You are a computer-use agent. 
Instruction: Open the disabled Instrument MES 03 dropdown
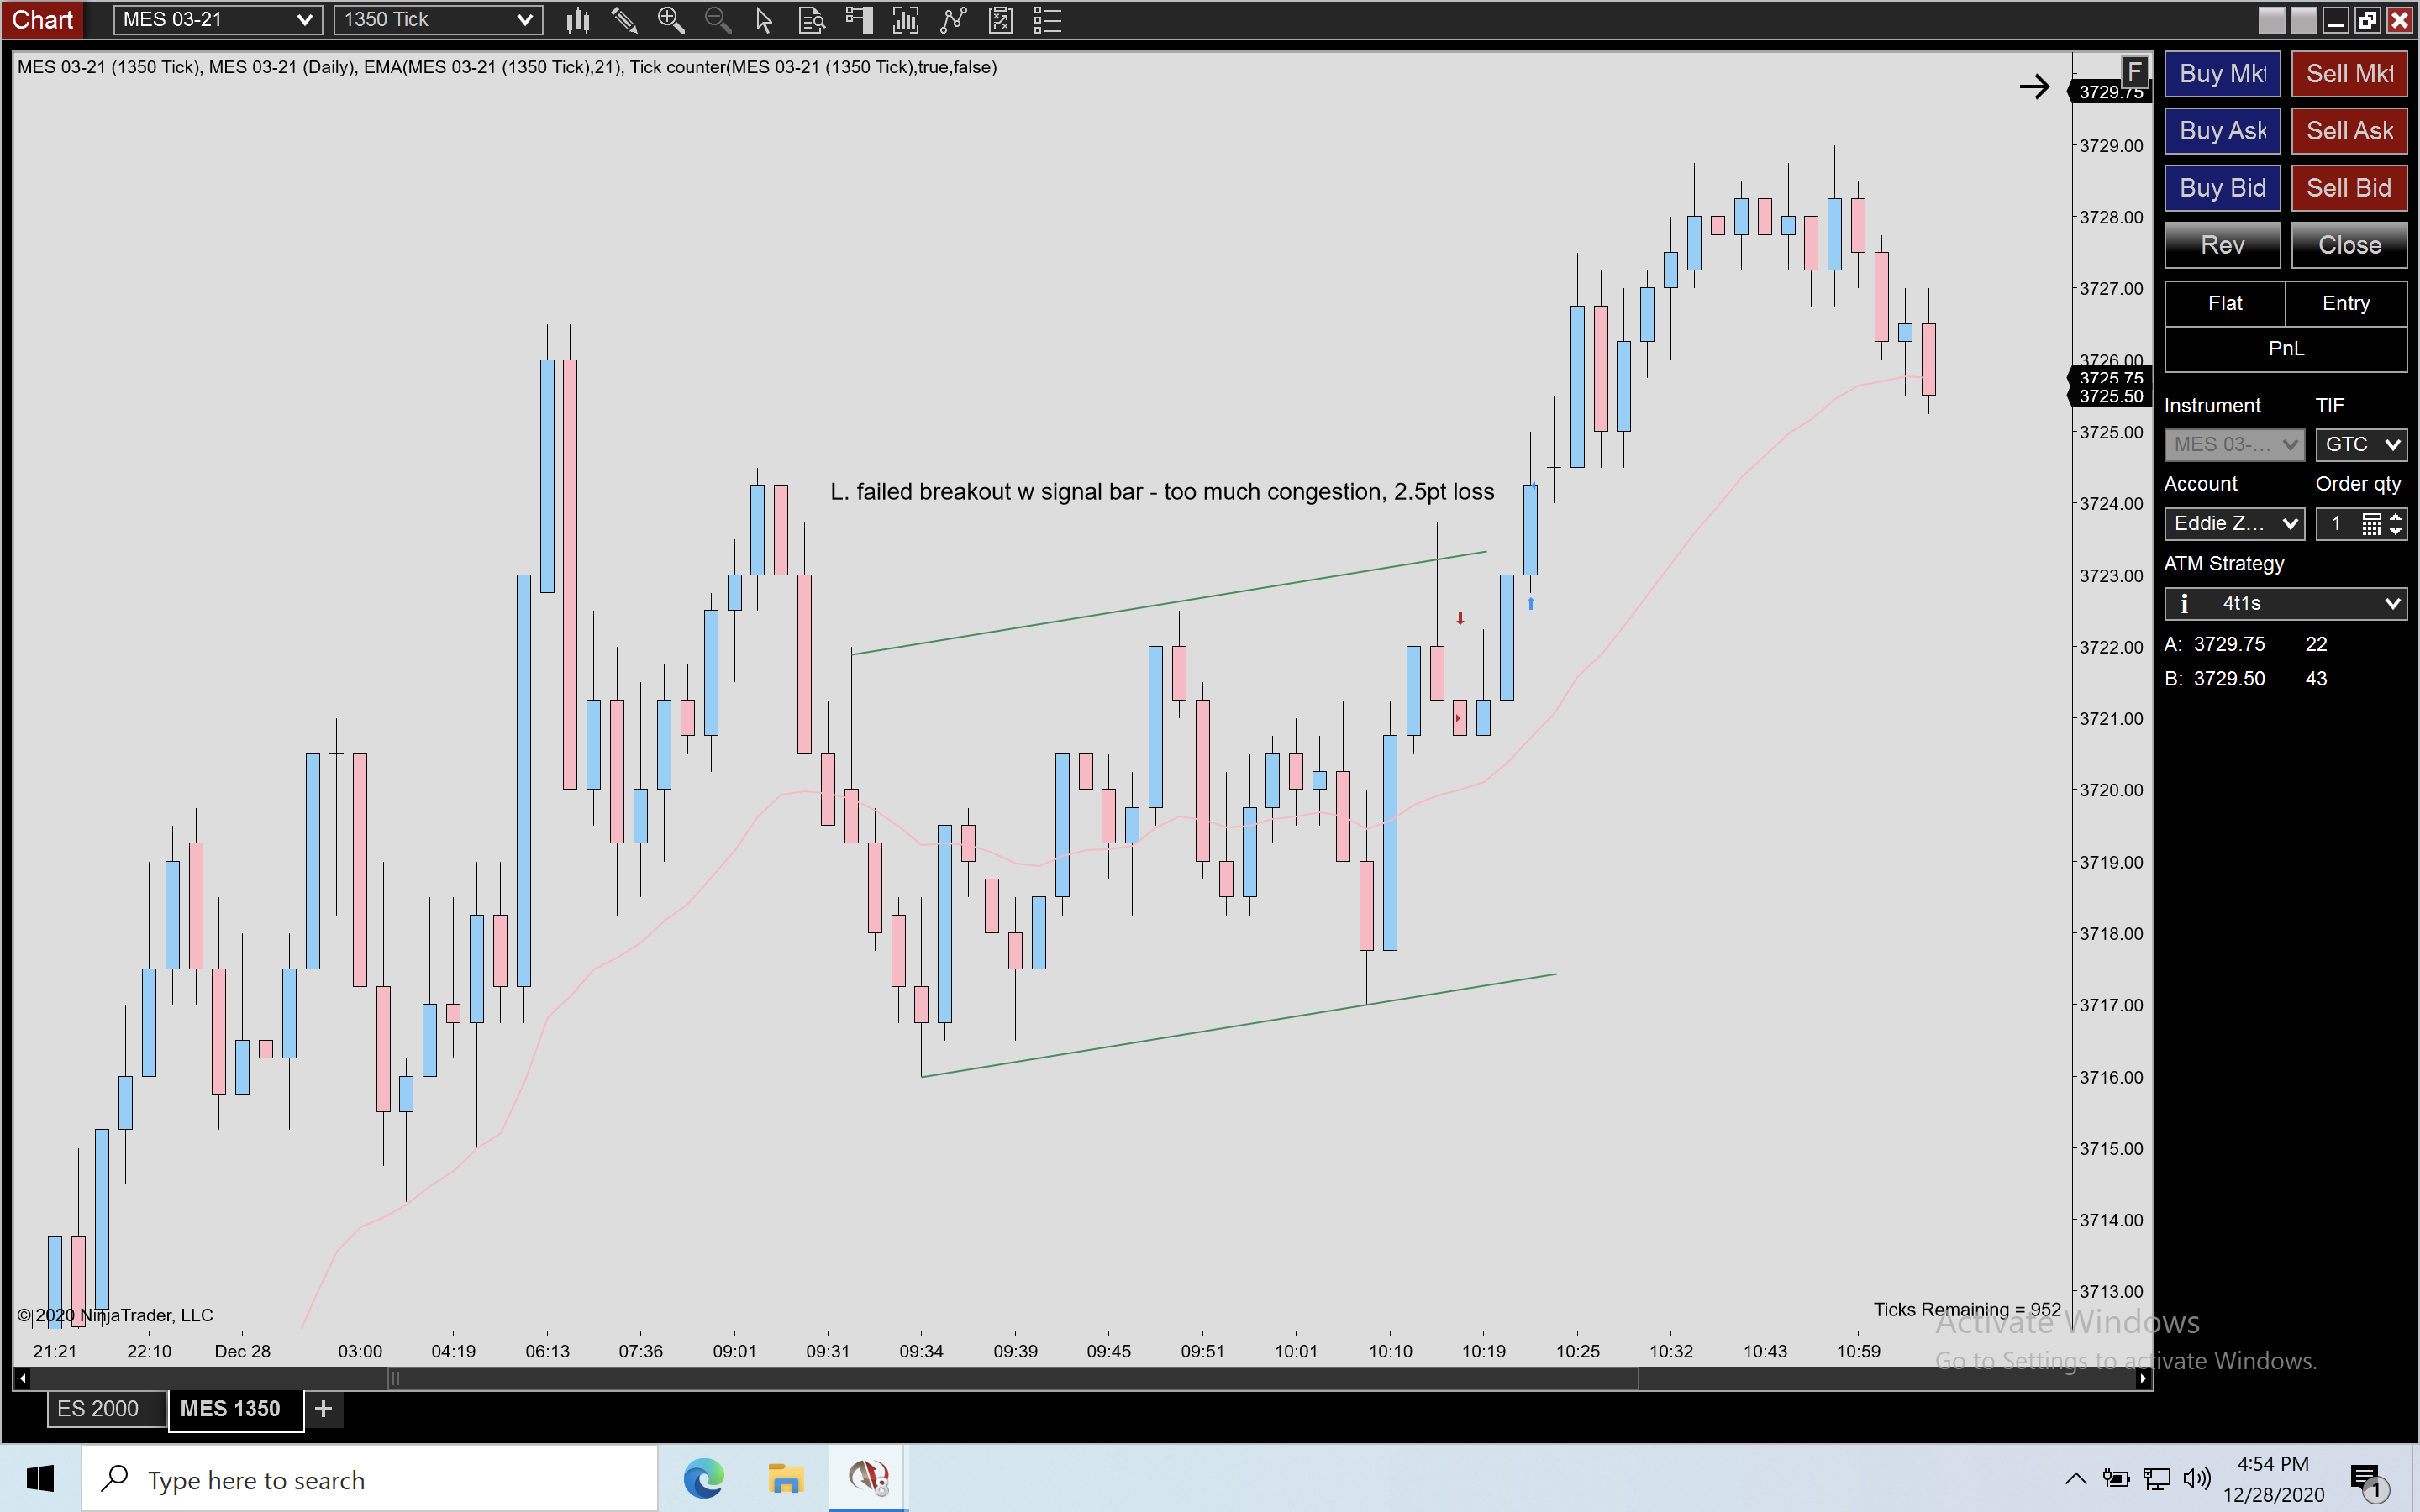(x=2234, y=444)
